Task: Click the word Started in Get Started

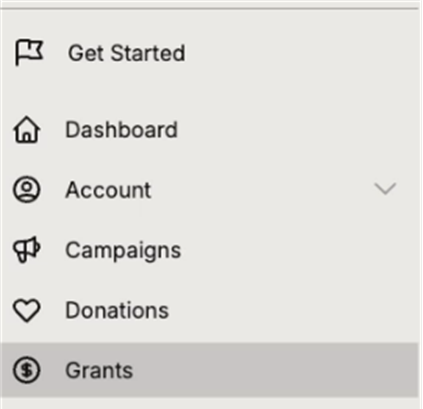Action: tap(148, 53)
